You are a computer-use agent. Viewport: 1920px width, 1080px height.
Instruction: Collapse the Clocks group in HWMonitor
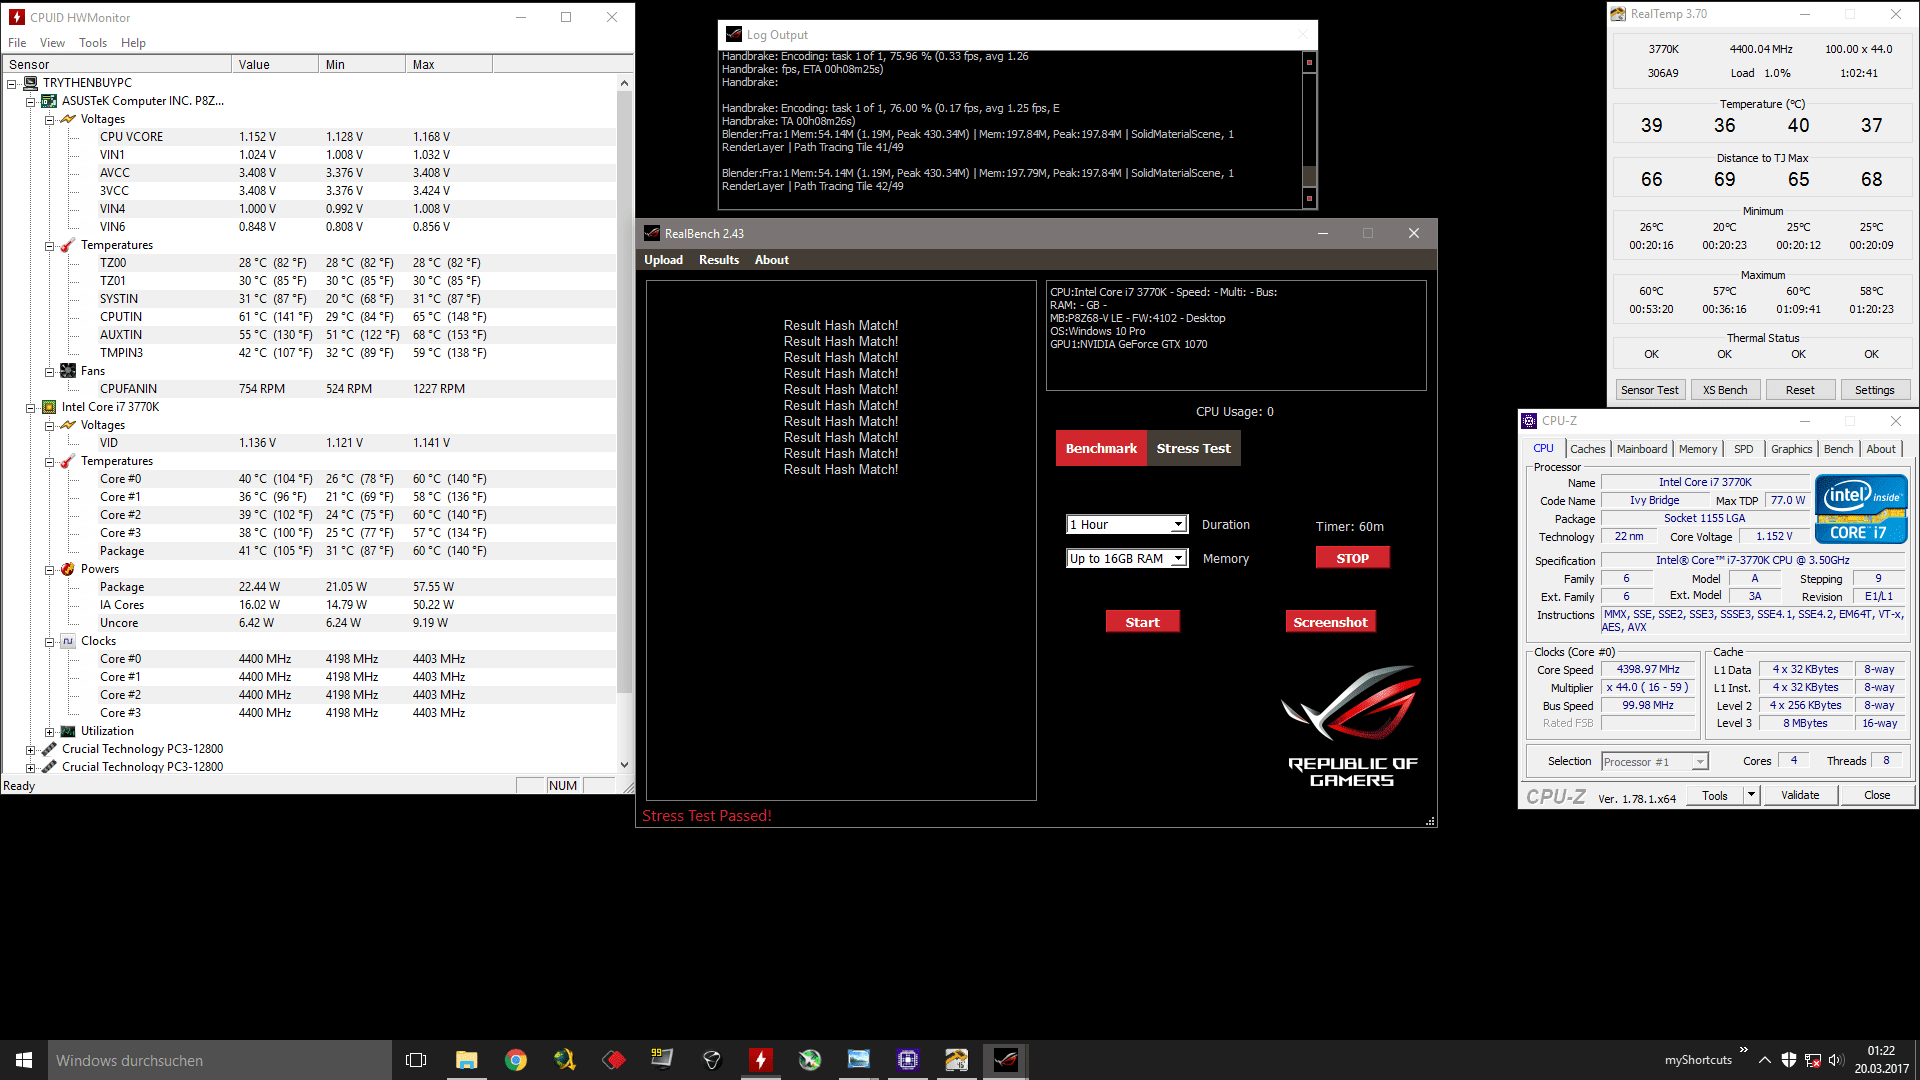click(x=49, y=641)
